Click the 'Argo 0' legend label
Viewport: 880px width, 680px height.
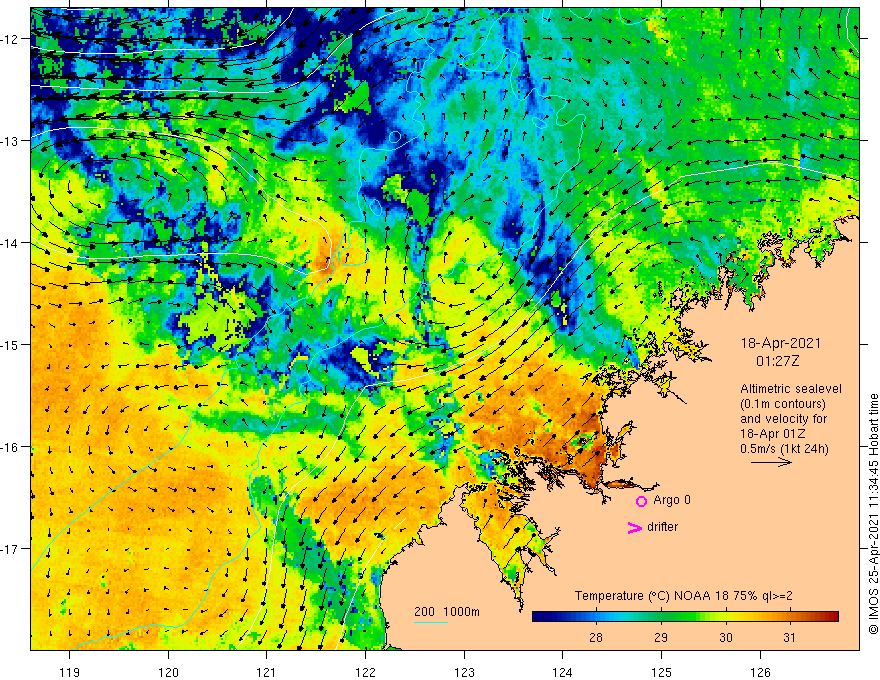click(672, 500)
